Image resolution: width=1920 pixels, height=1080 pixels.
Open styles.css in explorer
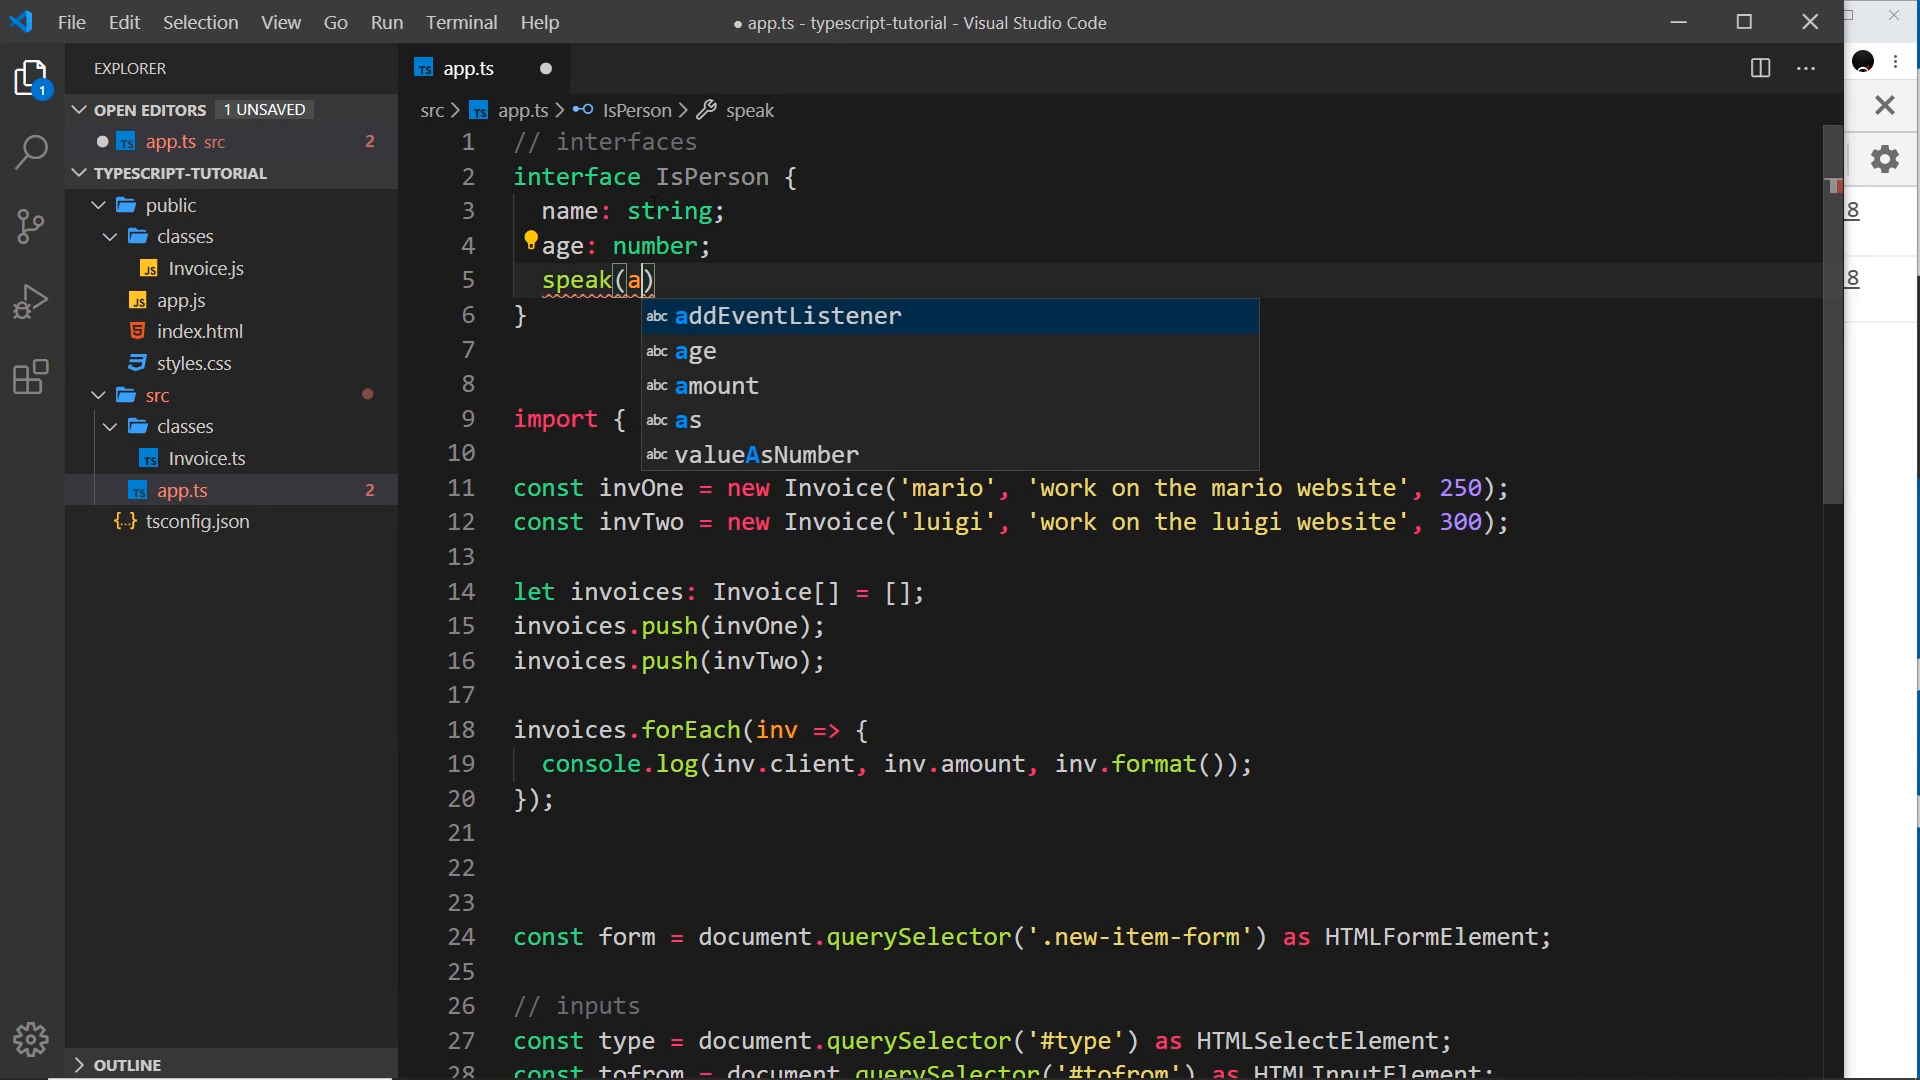232,363
